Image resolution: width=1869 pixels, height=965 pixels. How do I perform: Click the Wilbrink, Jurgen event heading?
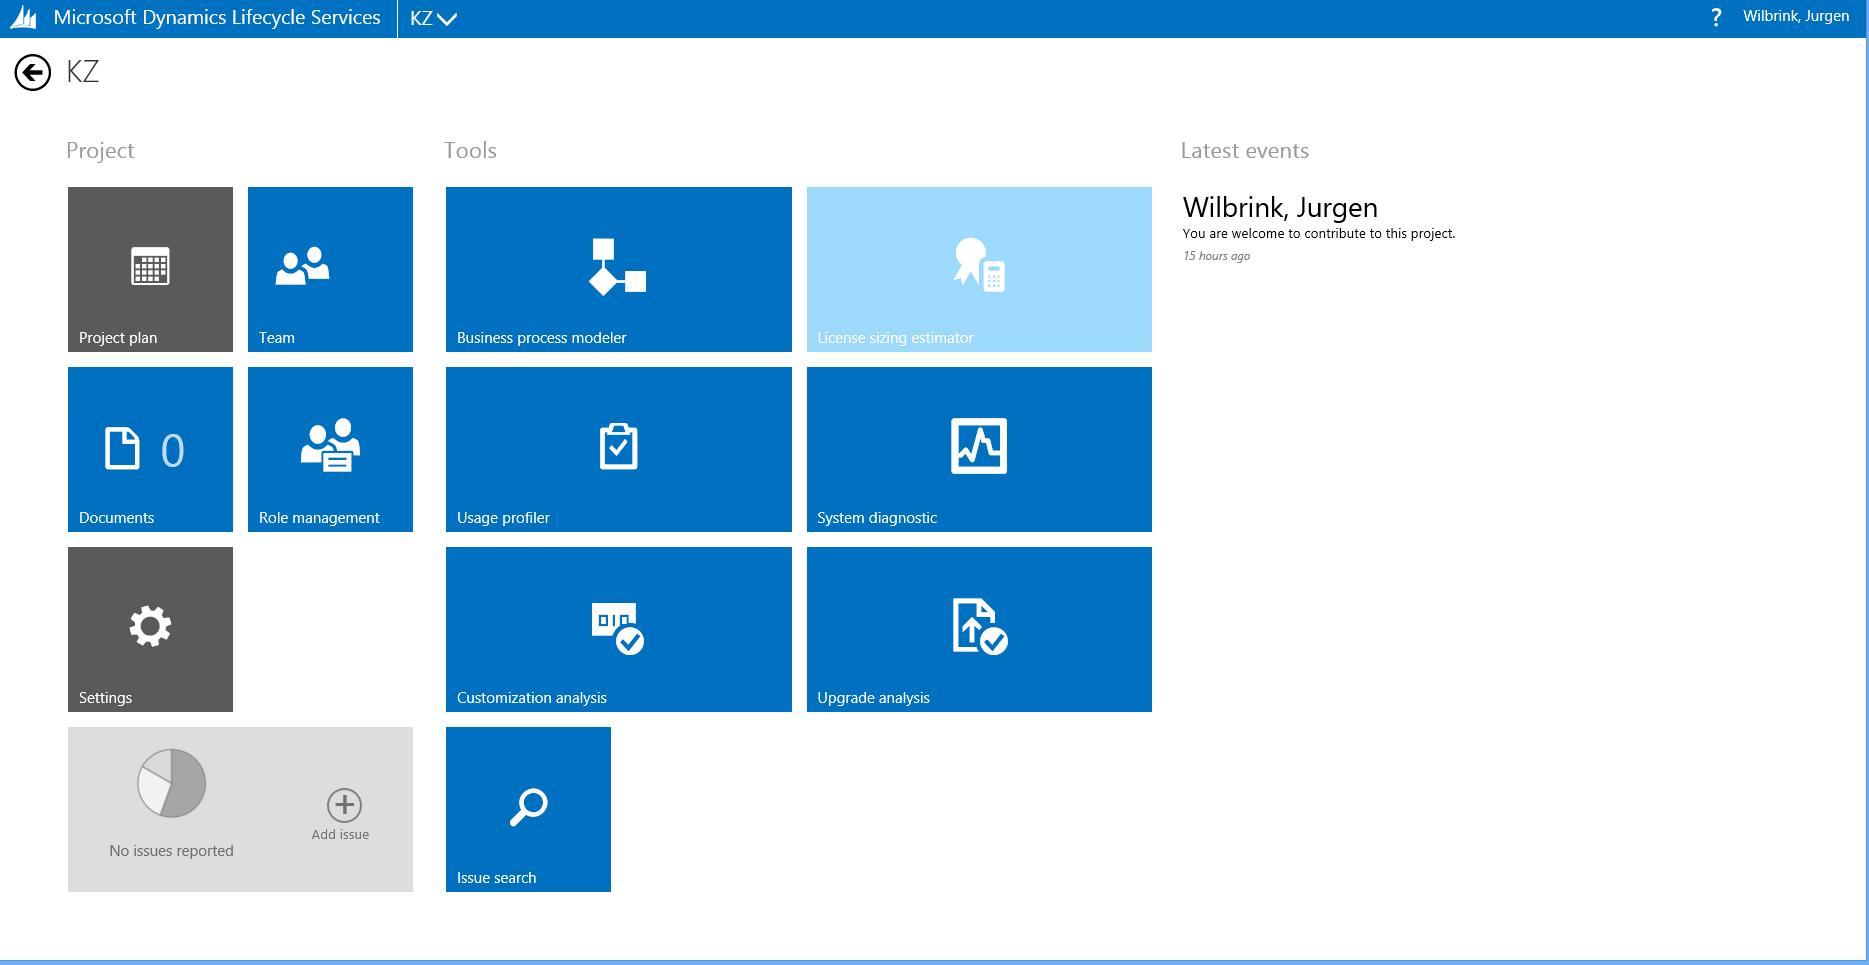pos(1280,207)
